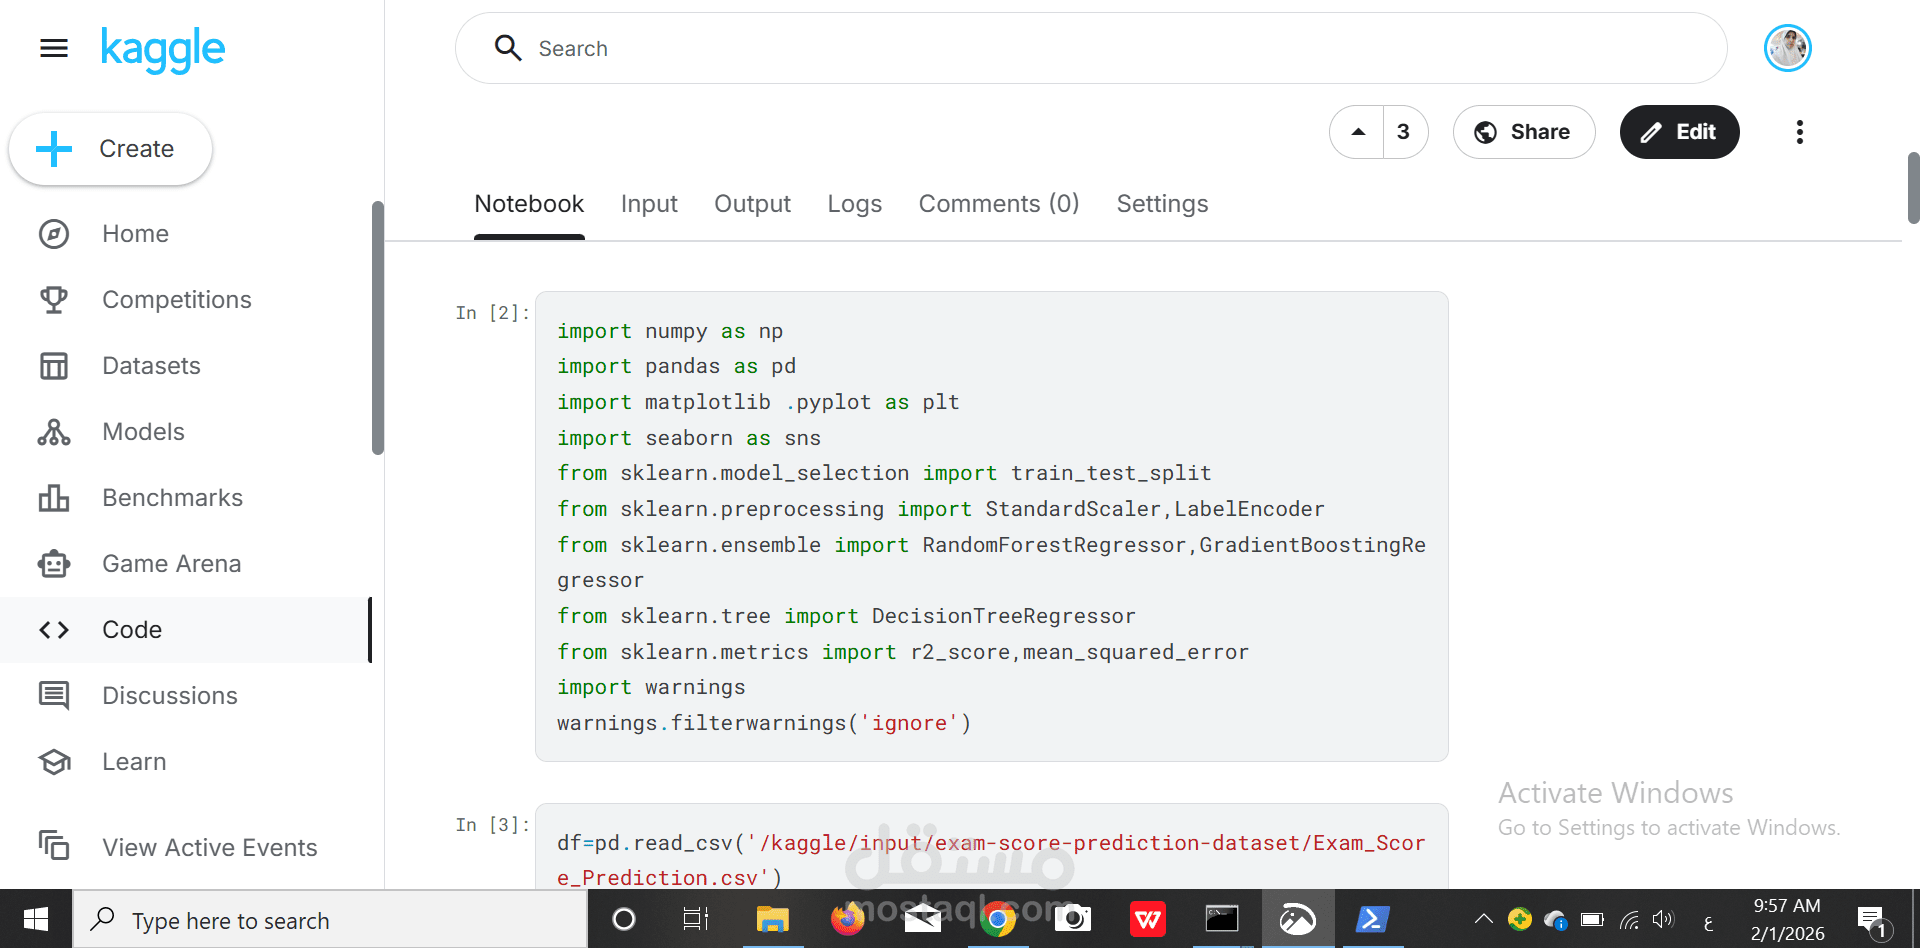Click the Game Arena robot icon
Image resolution: width=1920 pixels, height=948 pixels.
pyautogui.click(x=54, y=564)
